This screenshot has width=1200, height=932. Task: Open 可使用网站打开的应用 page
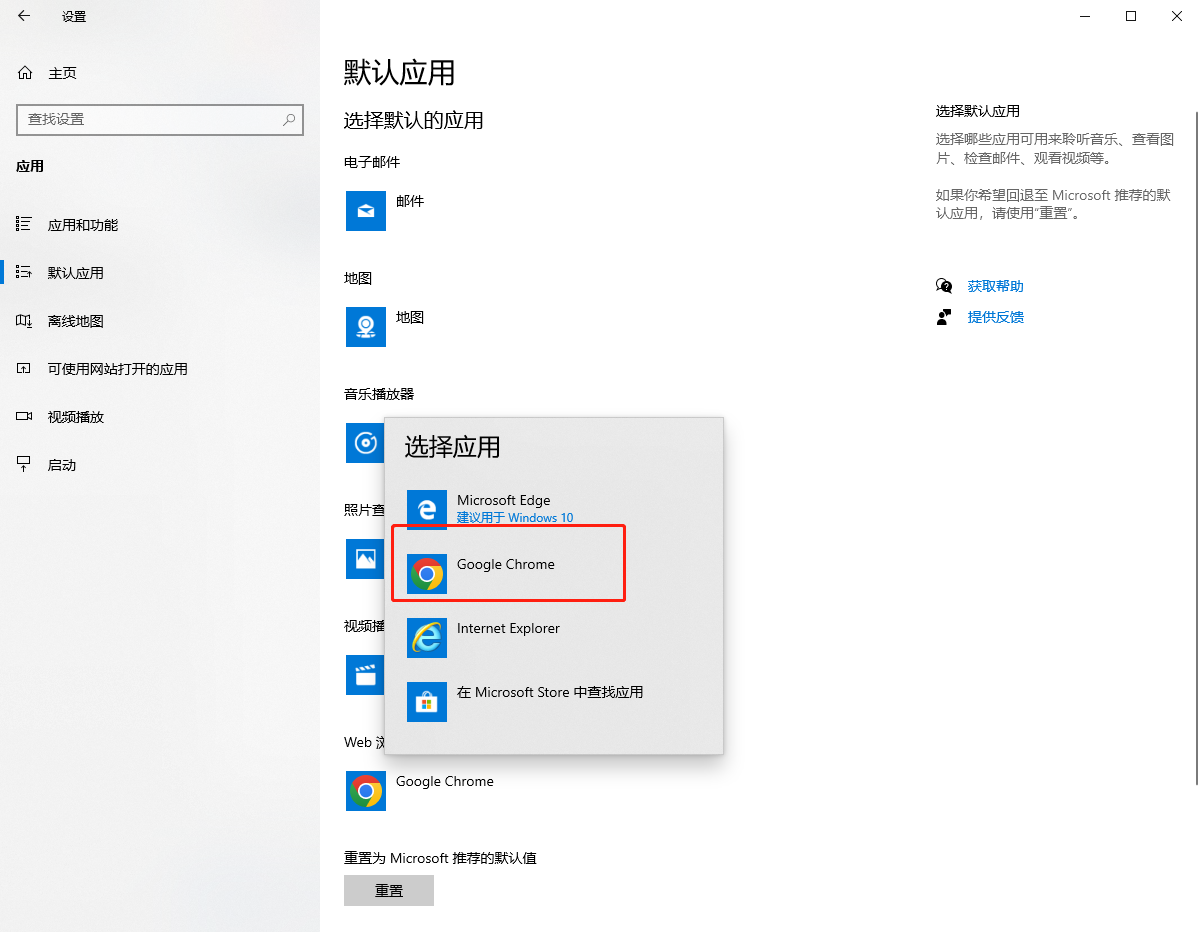point(117,369)
